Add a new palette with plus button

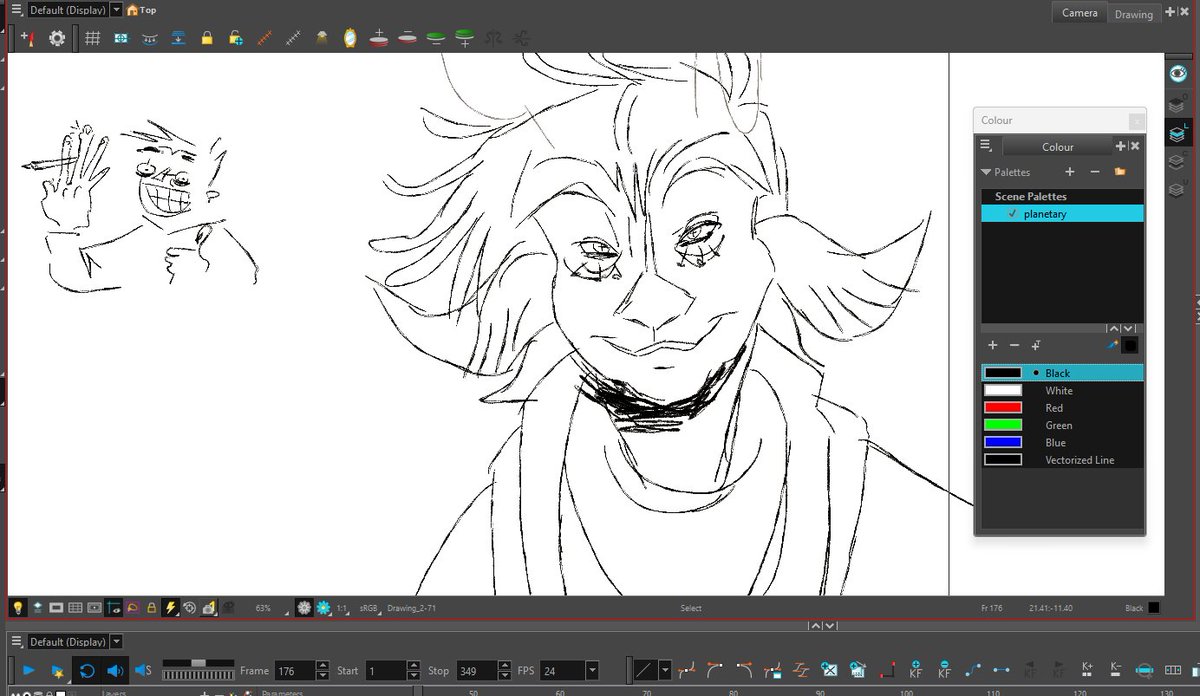[1069, 172]
